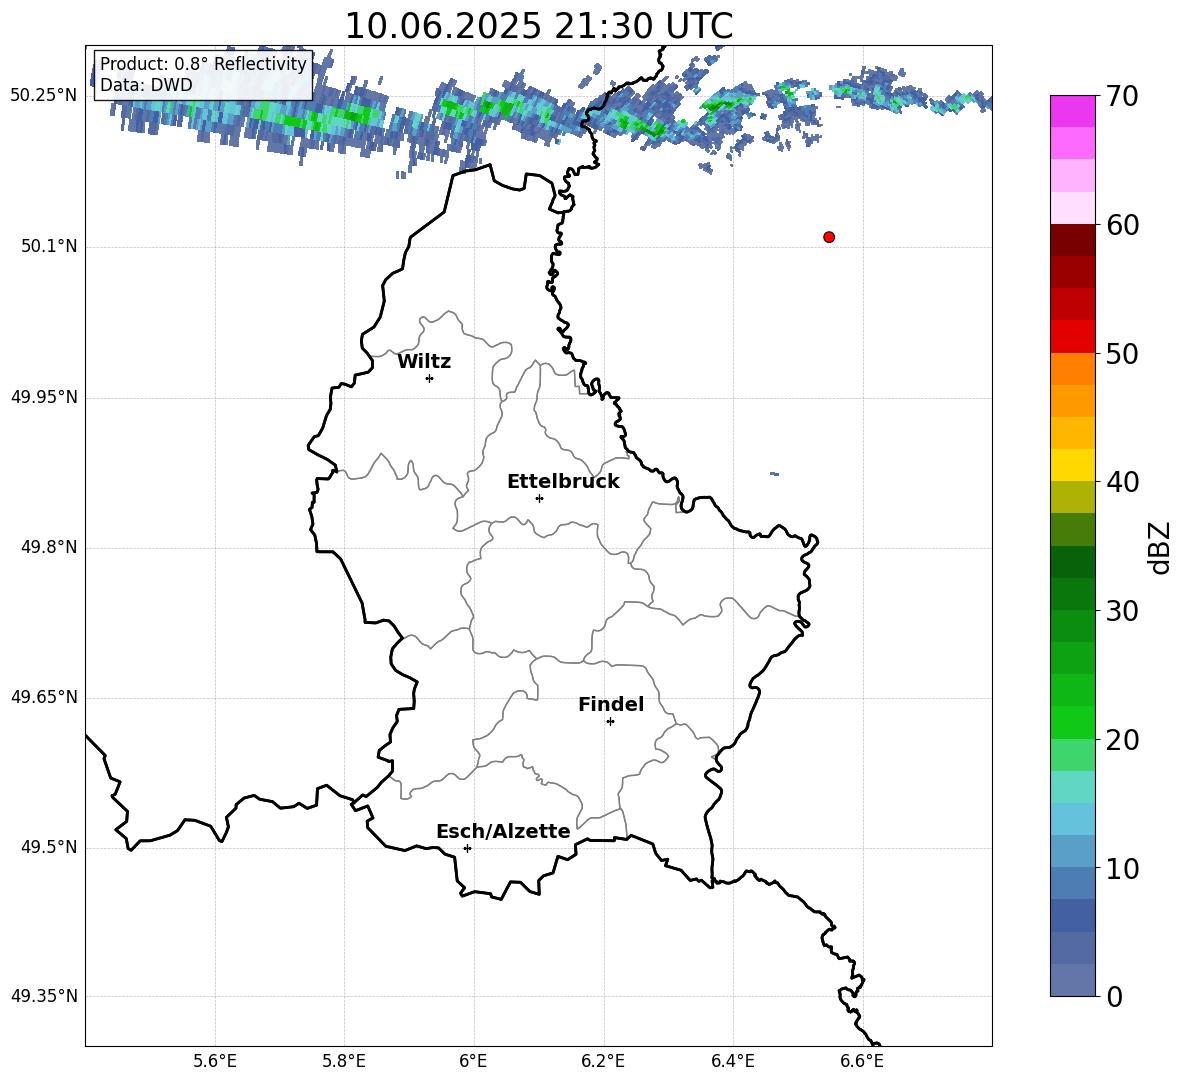Click the red dot marker east of Luxembourg
The width and height of the screenshot is (1184, 1081).
click(x=829, y=237)
